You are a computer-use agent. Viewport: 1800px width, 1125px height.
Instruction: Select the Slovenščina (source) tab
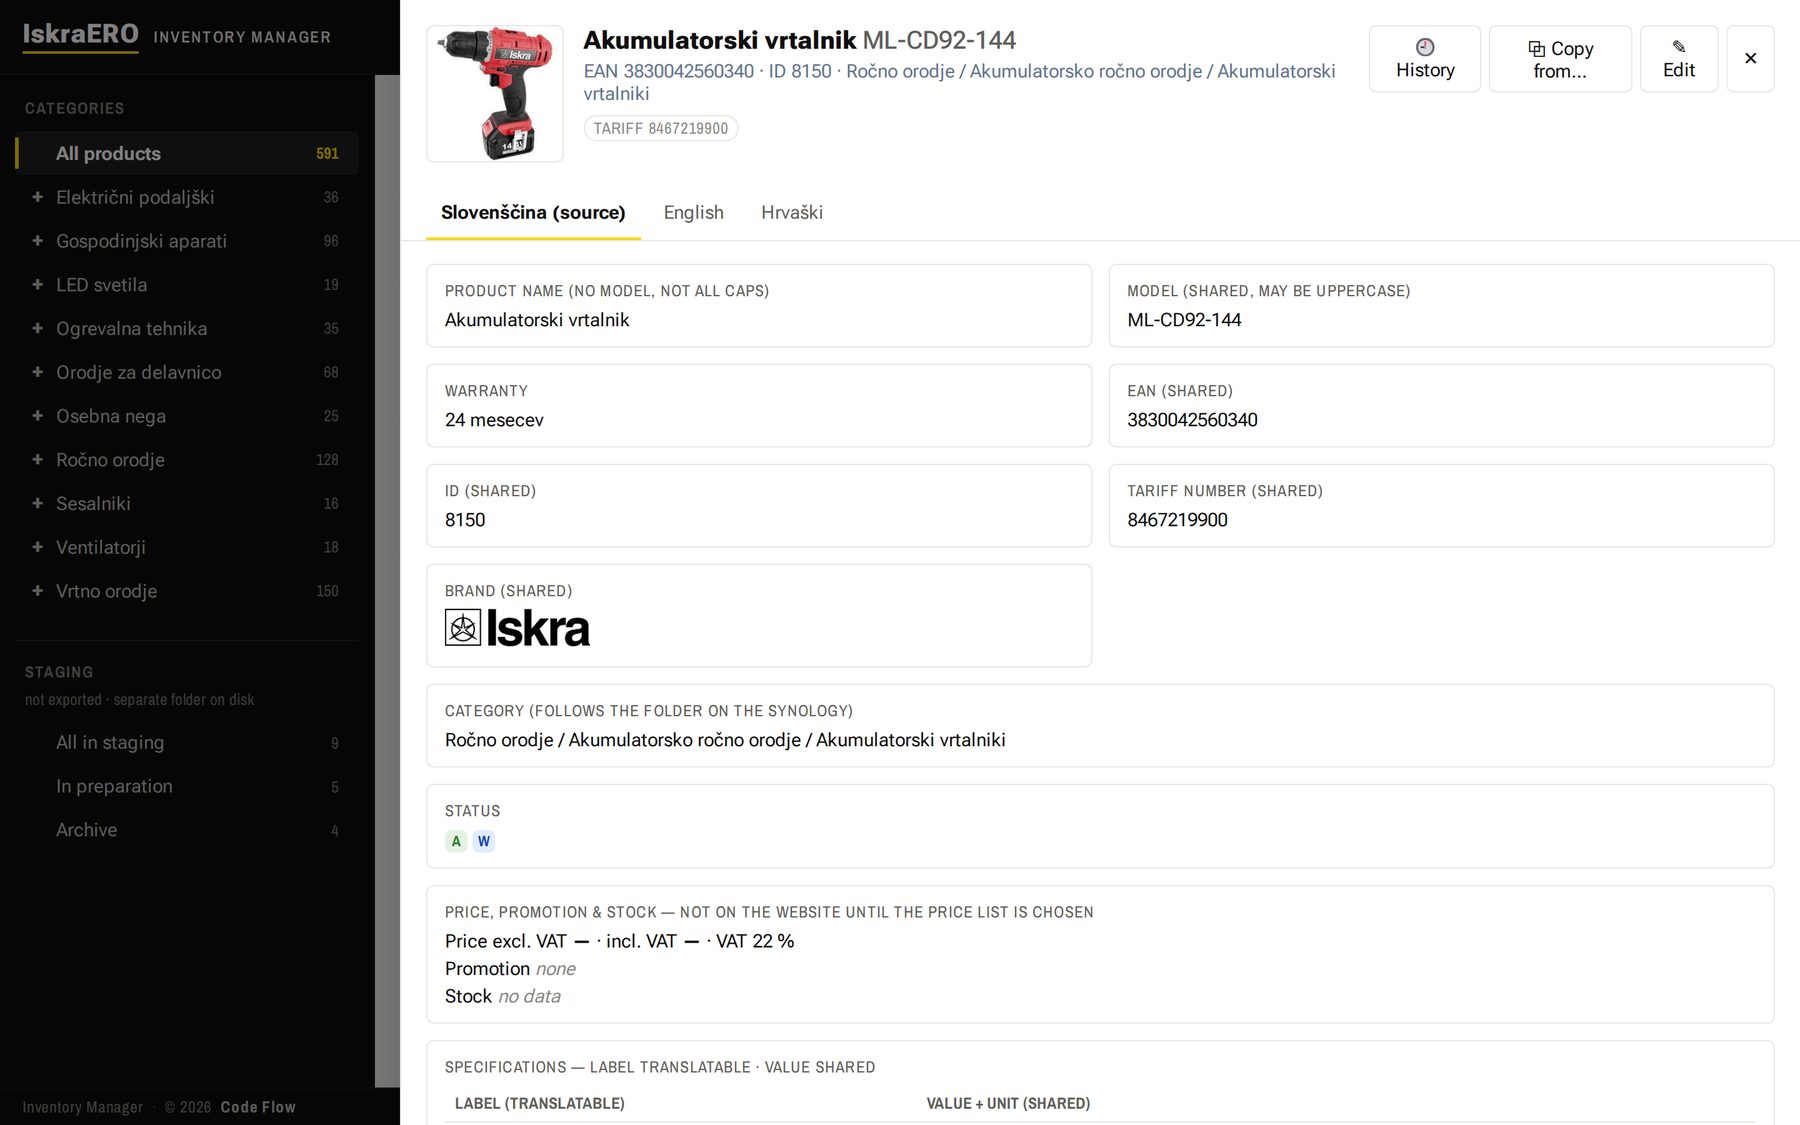(533, 212)
